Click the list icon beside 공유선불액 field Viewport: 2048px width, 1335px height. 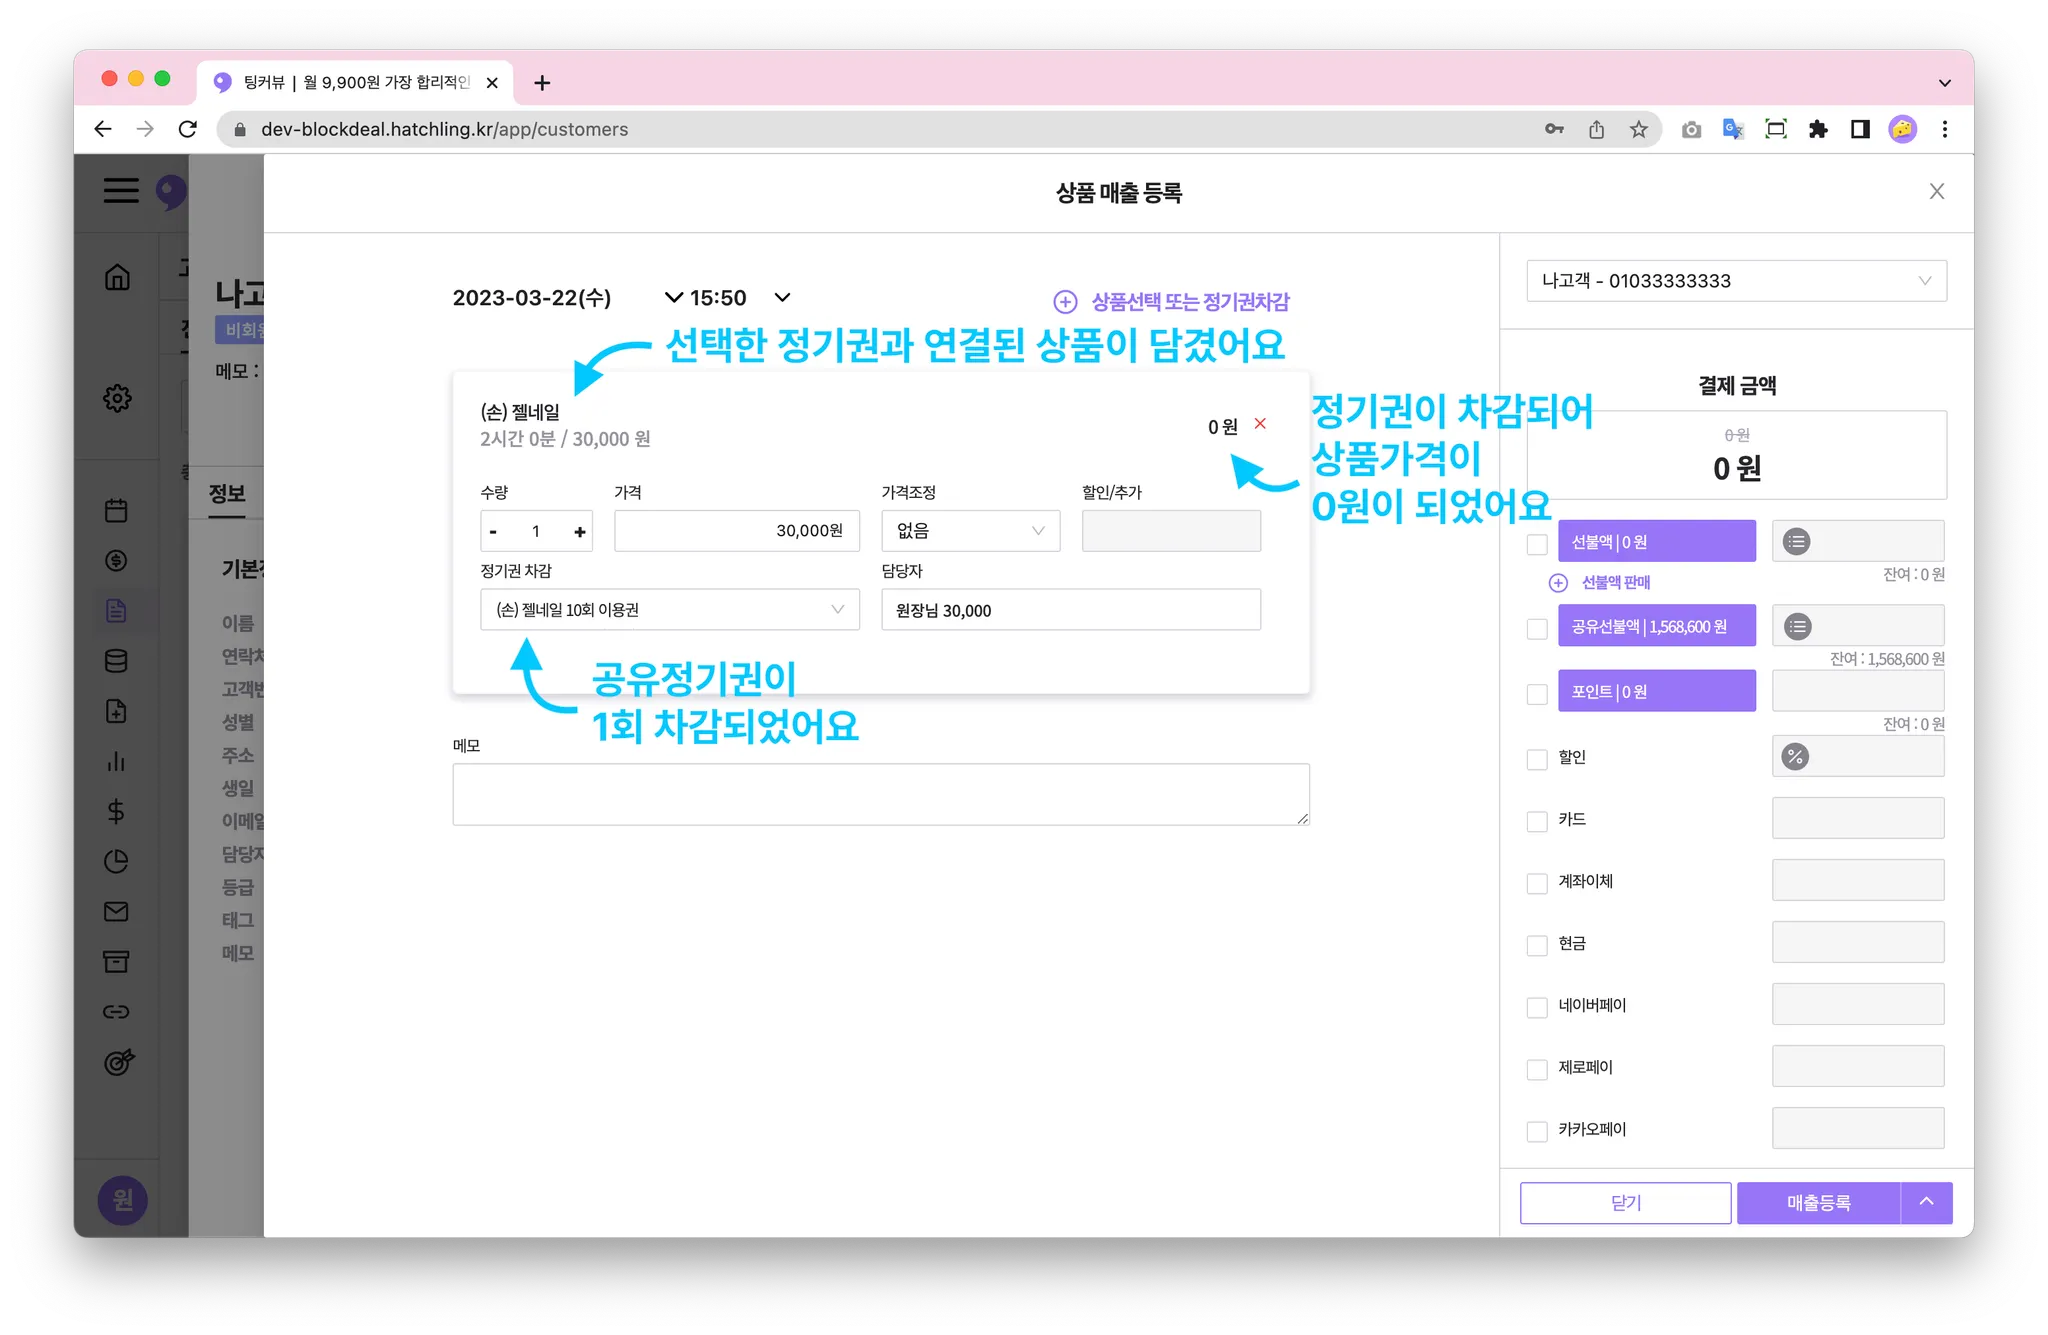coord(1797,627)
